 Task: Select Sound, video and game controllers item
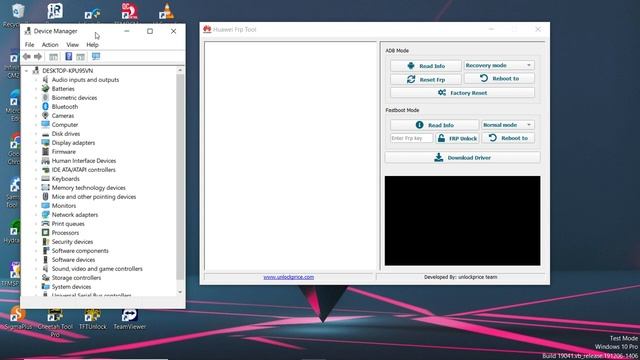[x=97, y=269]
